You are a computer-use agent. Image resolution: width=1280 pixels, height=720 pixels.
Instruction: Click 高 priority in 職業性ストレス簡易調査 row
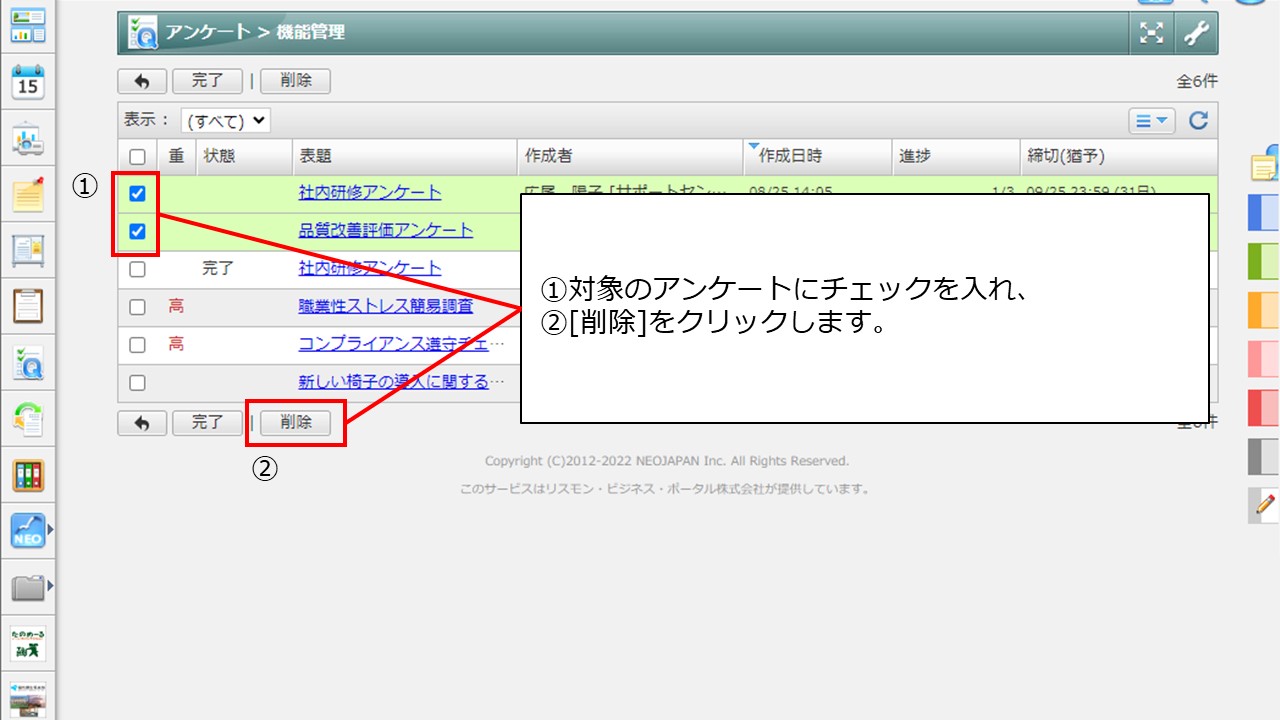[x=176, y=307]
